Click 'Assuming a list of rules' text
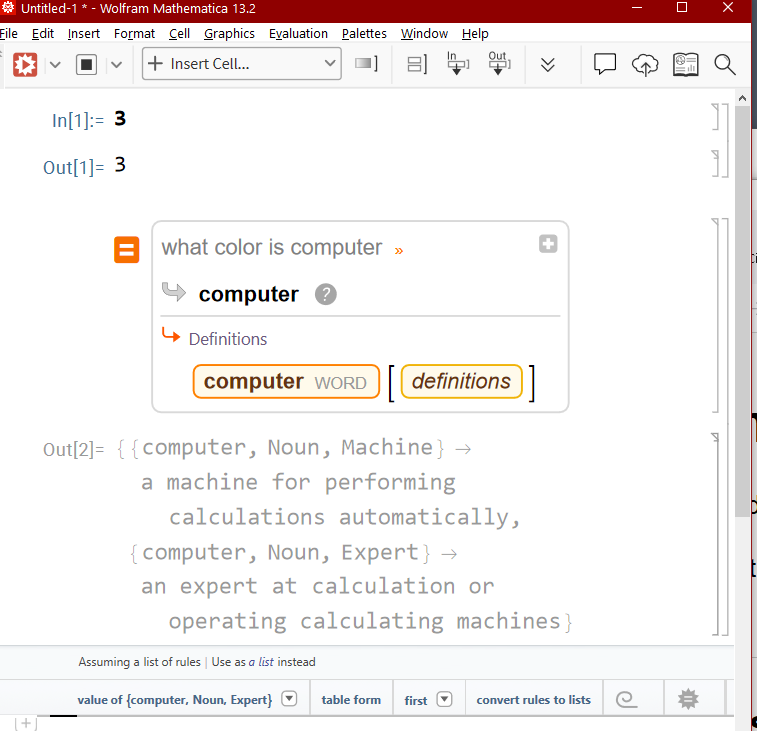Screen dimensions: 757x731 point(140,662)
